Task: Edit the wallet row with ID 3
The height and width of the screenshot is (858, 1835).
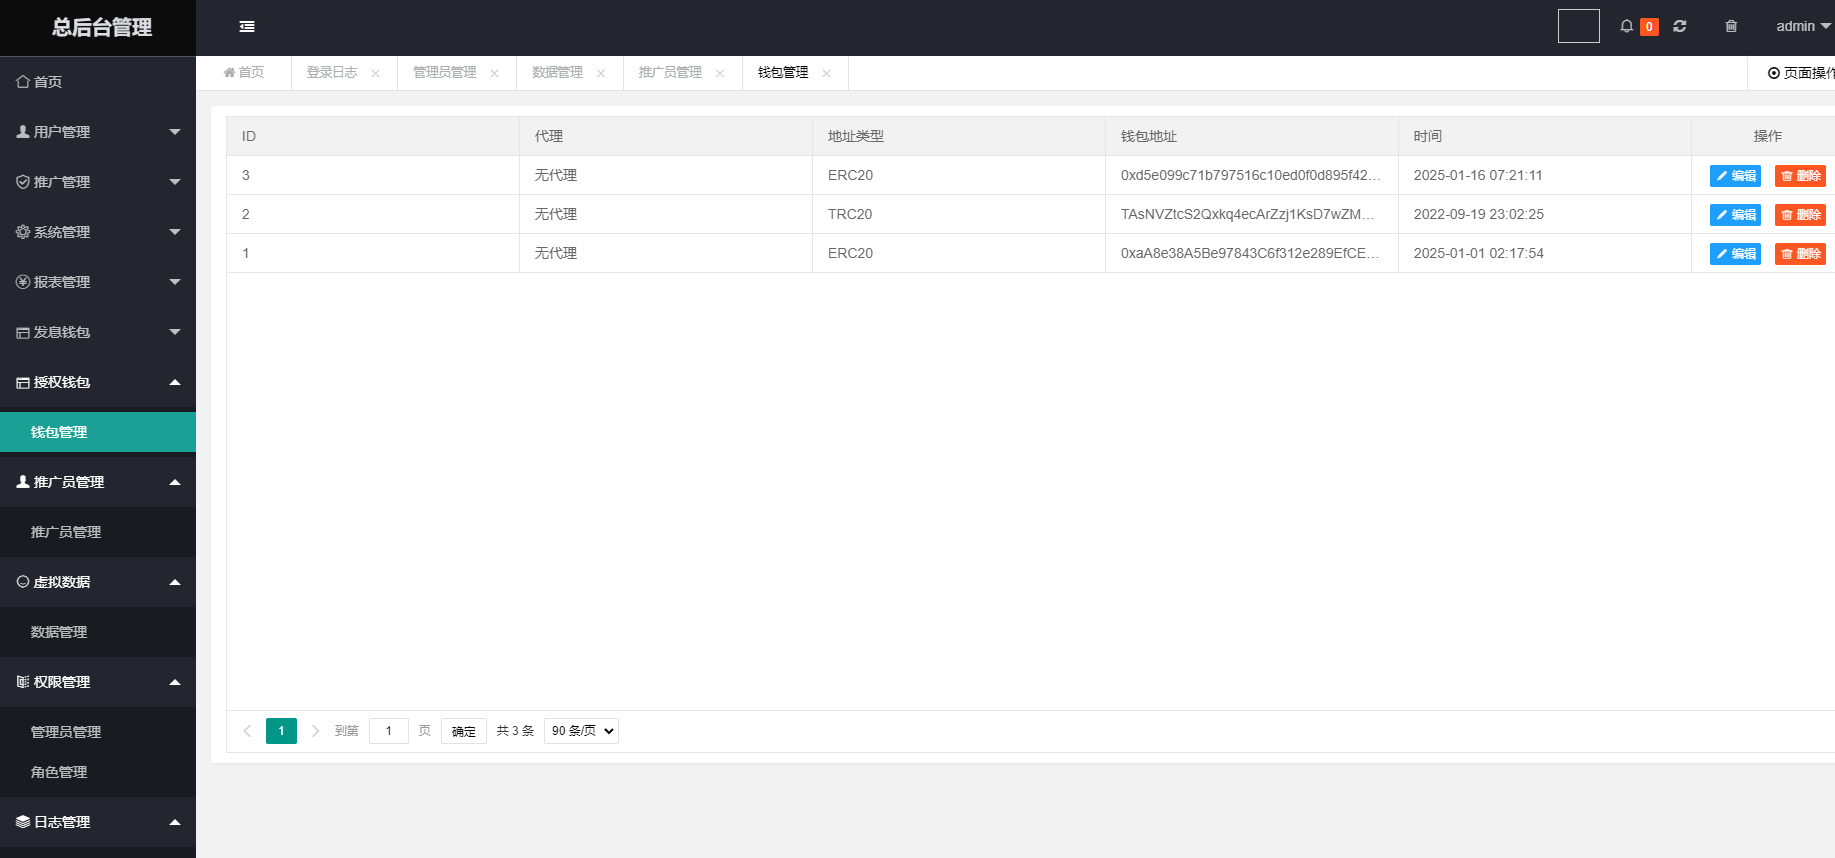Action: pos(1735,176)
